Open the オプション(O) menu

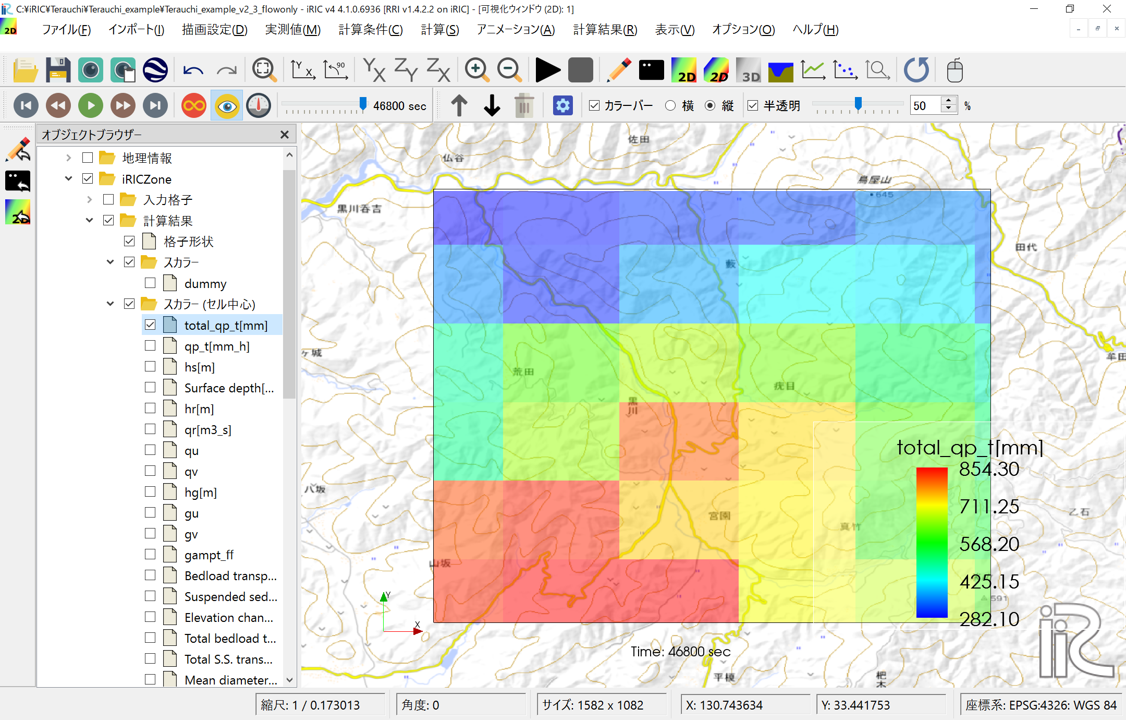pyautogui.click(x=743, y=29)
